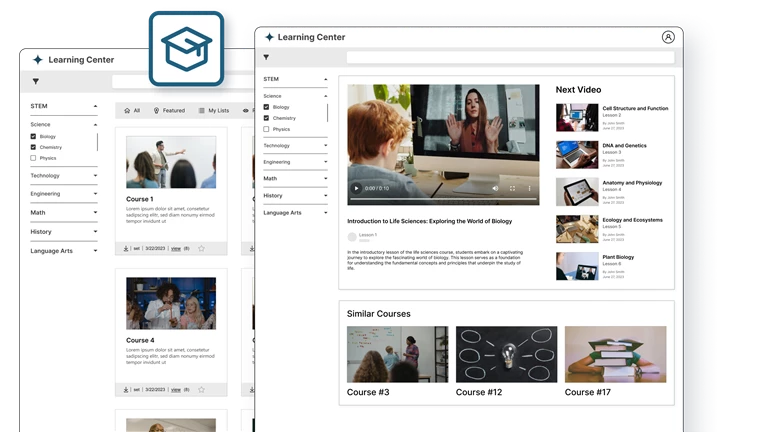Click the view link on Course 1
768x432 pixels.
[x=176, y=248]
